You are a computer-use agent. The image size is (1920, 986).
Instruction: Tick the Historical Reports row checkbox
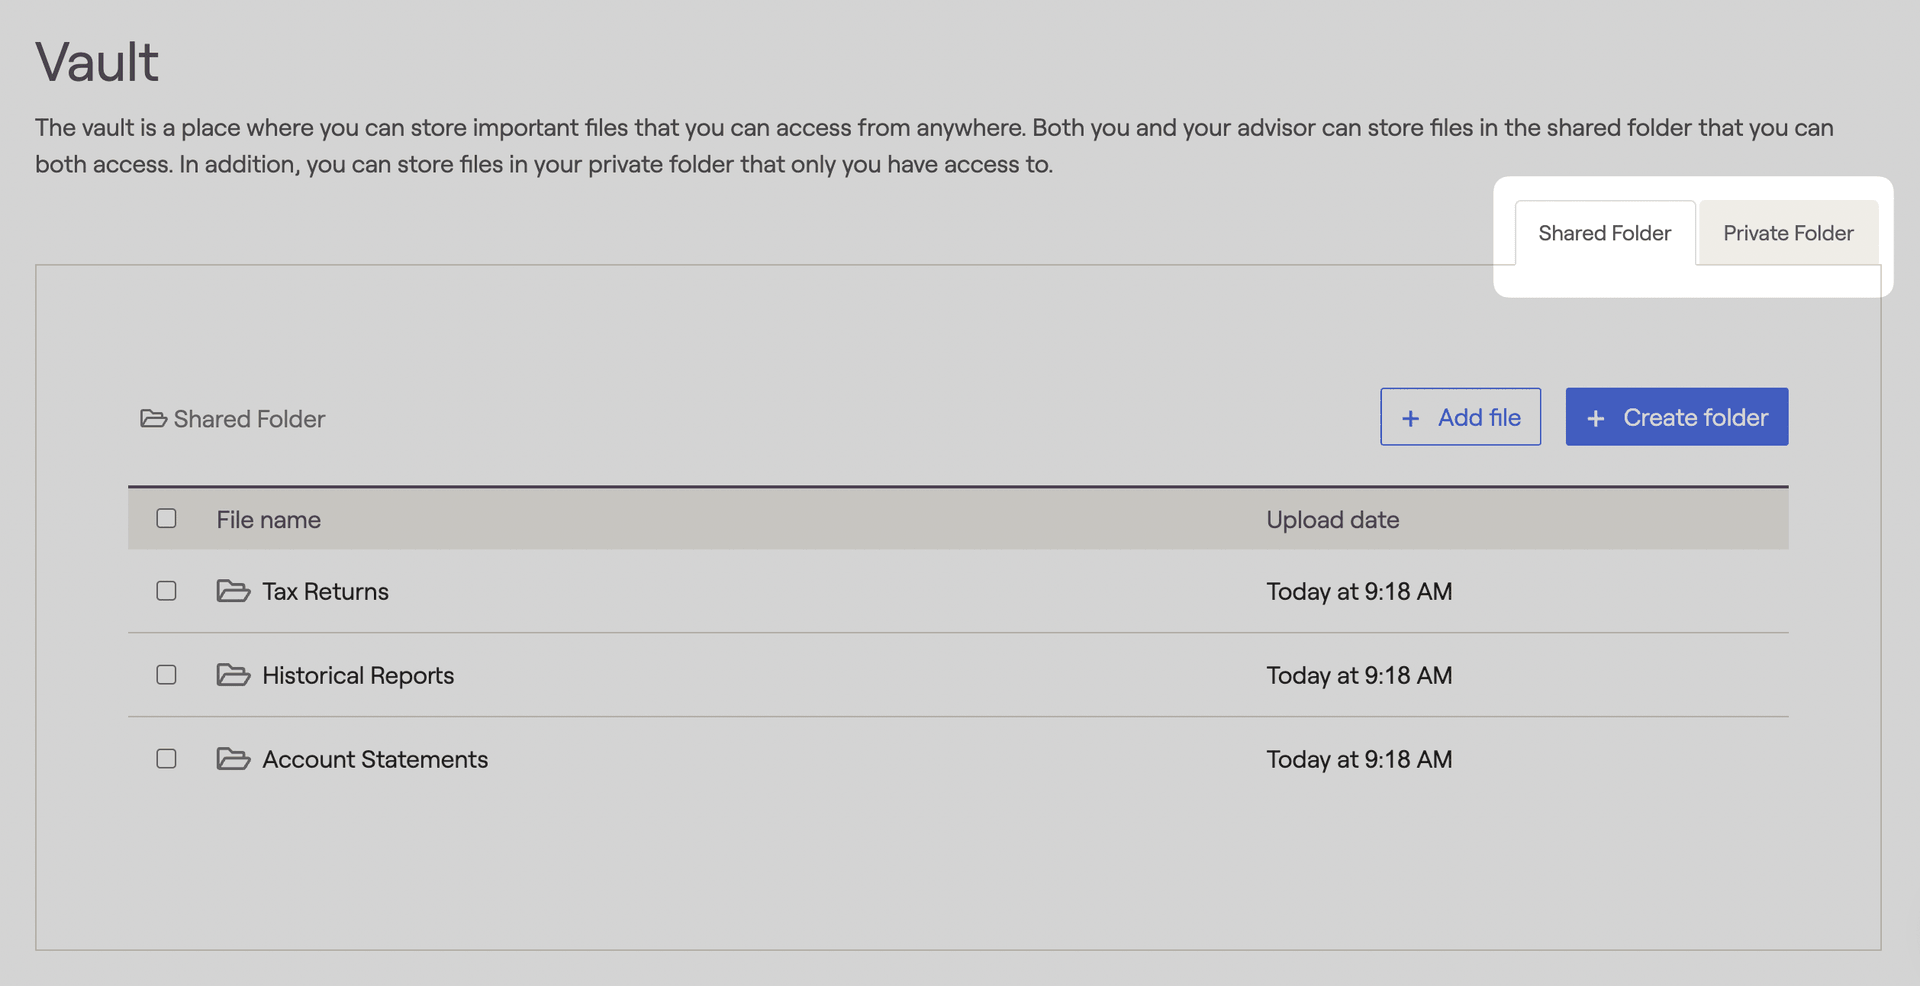(166, 675)
